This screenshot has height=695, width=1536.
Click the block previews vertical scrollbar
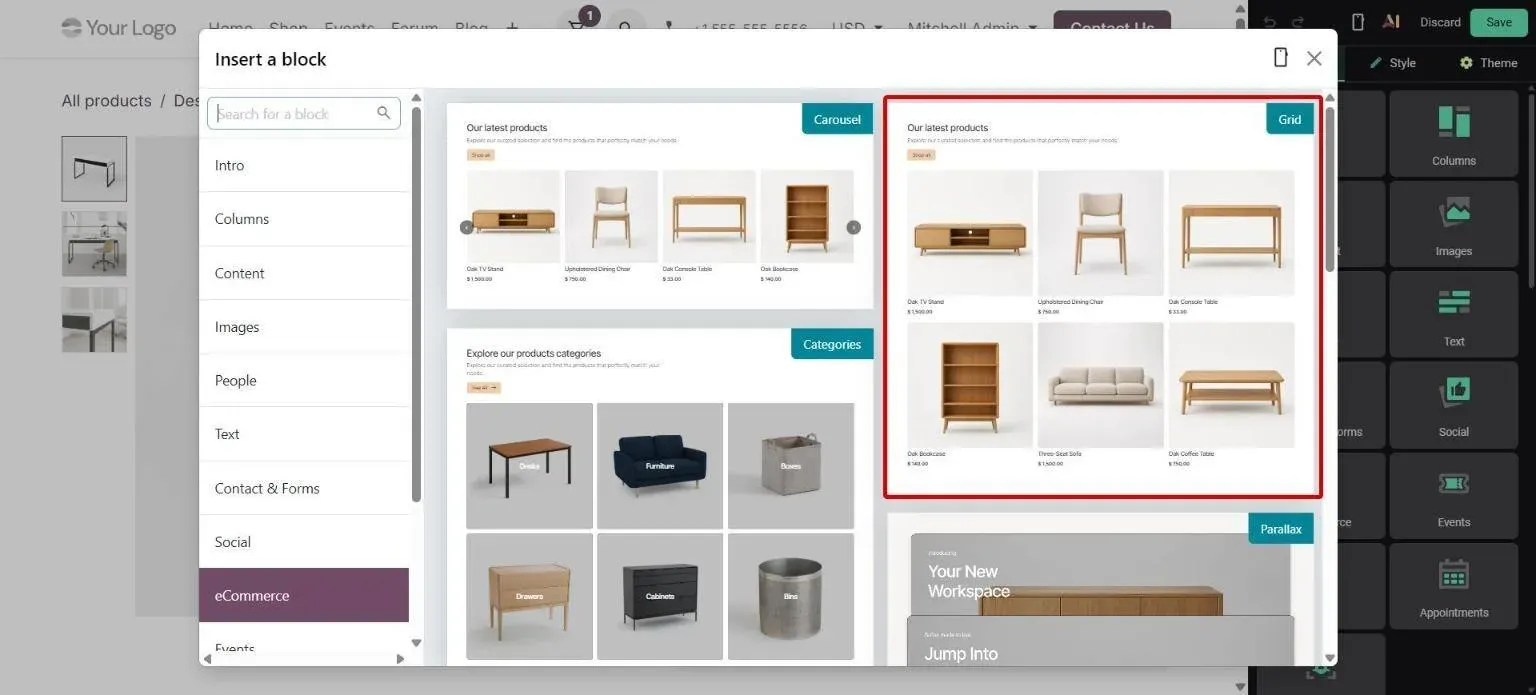(1330, 190)
